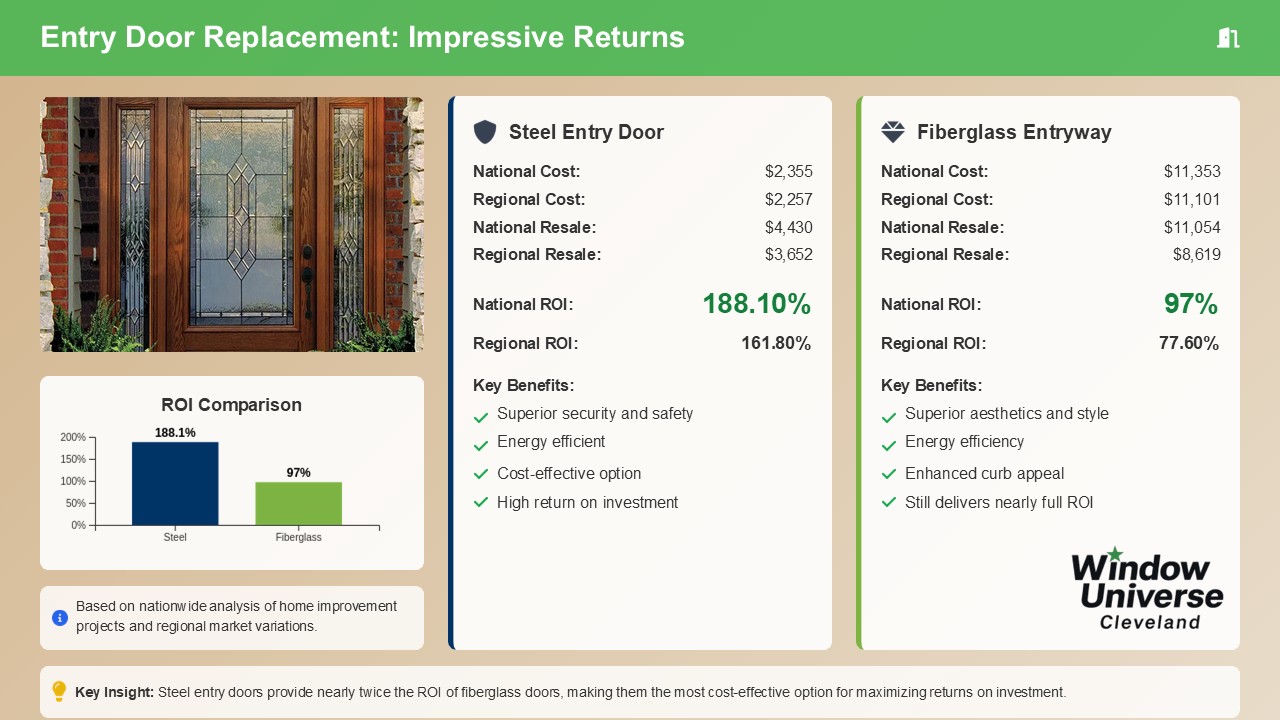Image resolution: width=1280 pixels, height=720 pixels.
Task: Click the Window Universe Cleveland logo
Action: pos(1147,588)
